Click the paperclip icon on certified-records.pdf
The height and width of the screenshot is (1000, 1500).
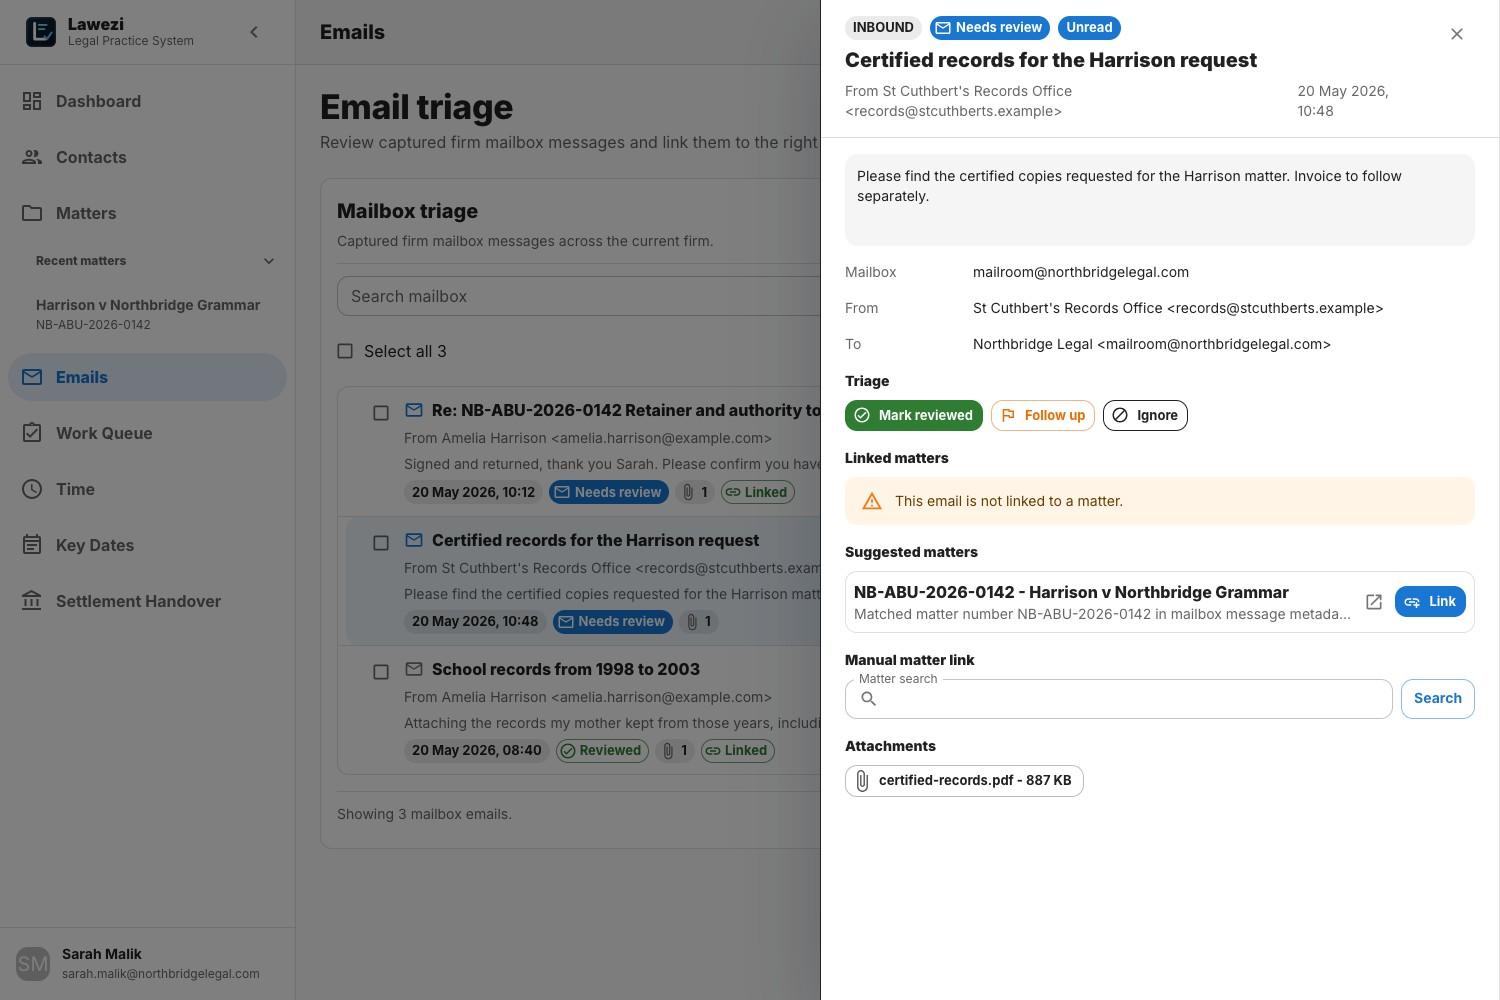[x=862, y=781]
